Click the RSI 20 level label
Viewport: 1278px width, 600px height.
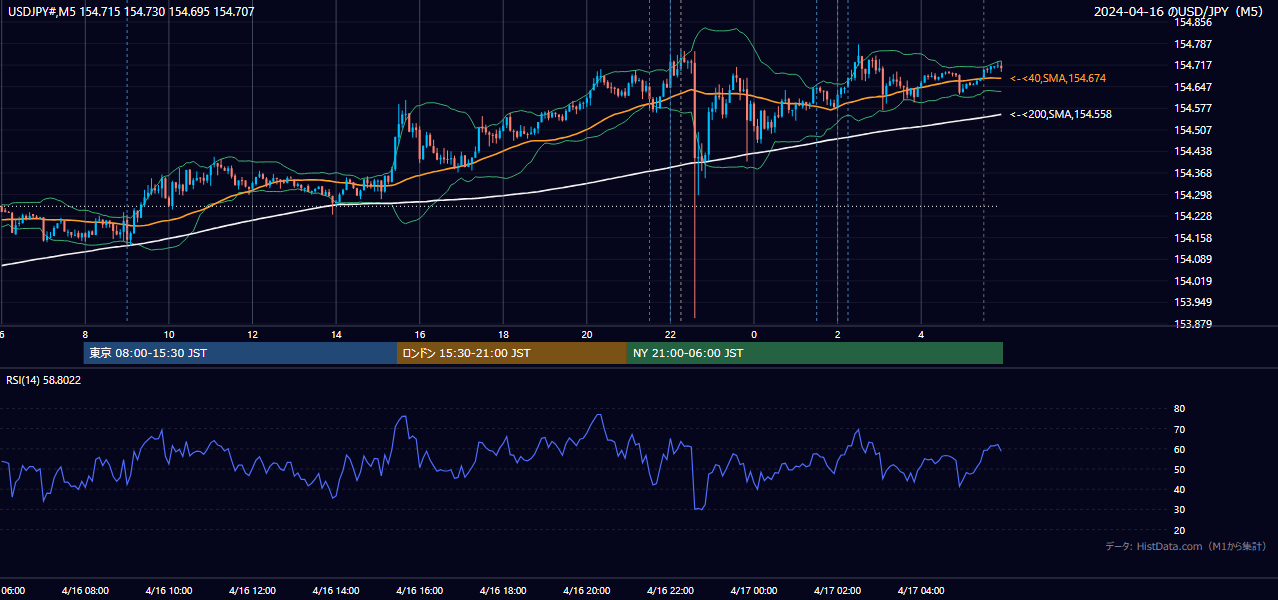click(x=1179, y=530)
